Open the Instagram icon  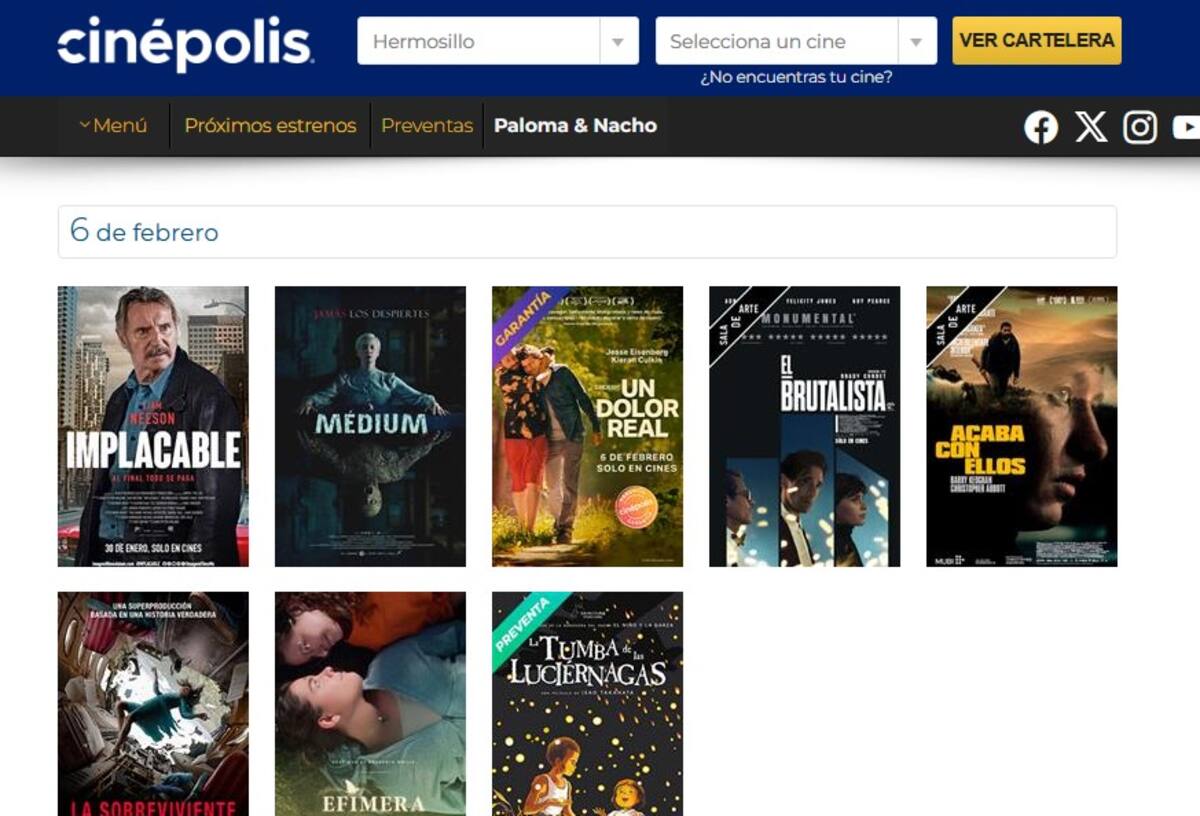pos(1140,127)
